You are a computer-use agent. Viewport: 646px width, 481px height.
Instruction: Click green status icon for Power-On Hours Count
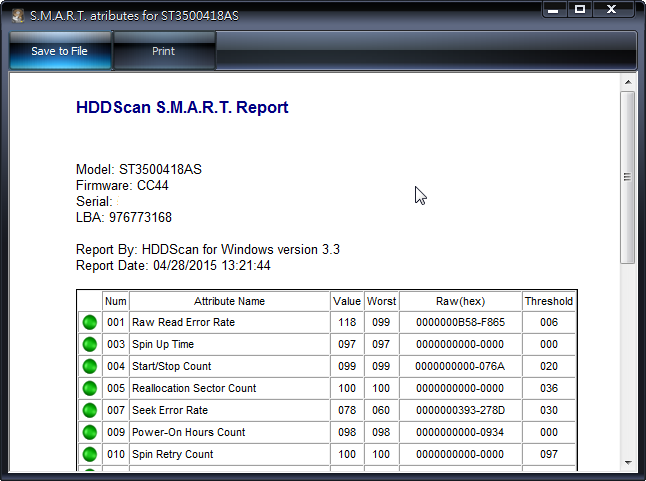(x=90, y=433)
